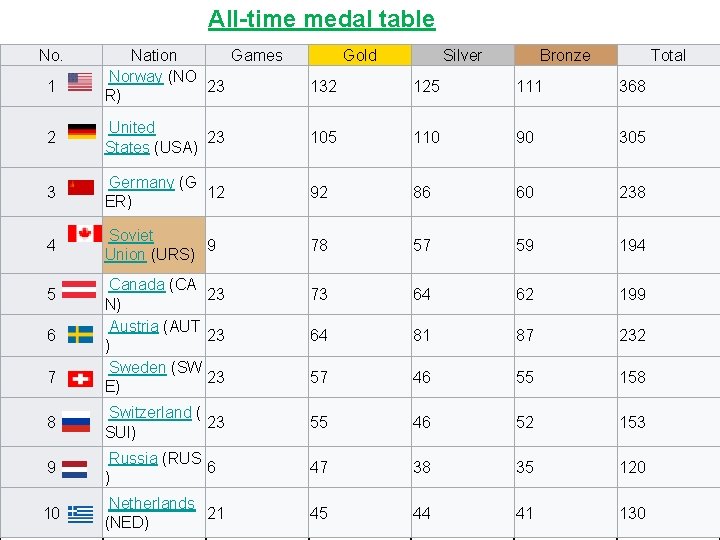The height and width of the screenshot is (540, 720).
Task: Select the Dutch flag in row 9
Action: 76,467
